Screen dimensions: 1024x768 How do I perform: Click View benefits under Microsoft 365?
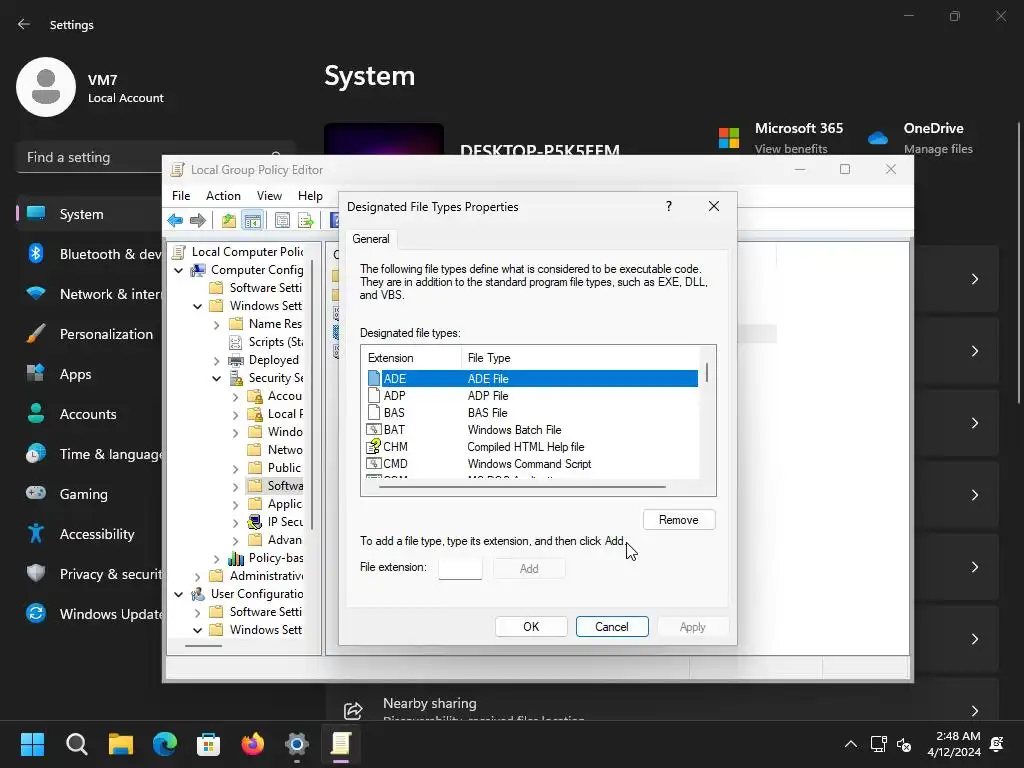coord(791,149)
